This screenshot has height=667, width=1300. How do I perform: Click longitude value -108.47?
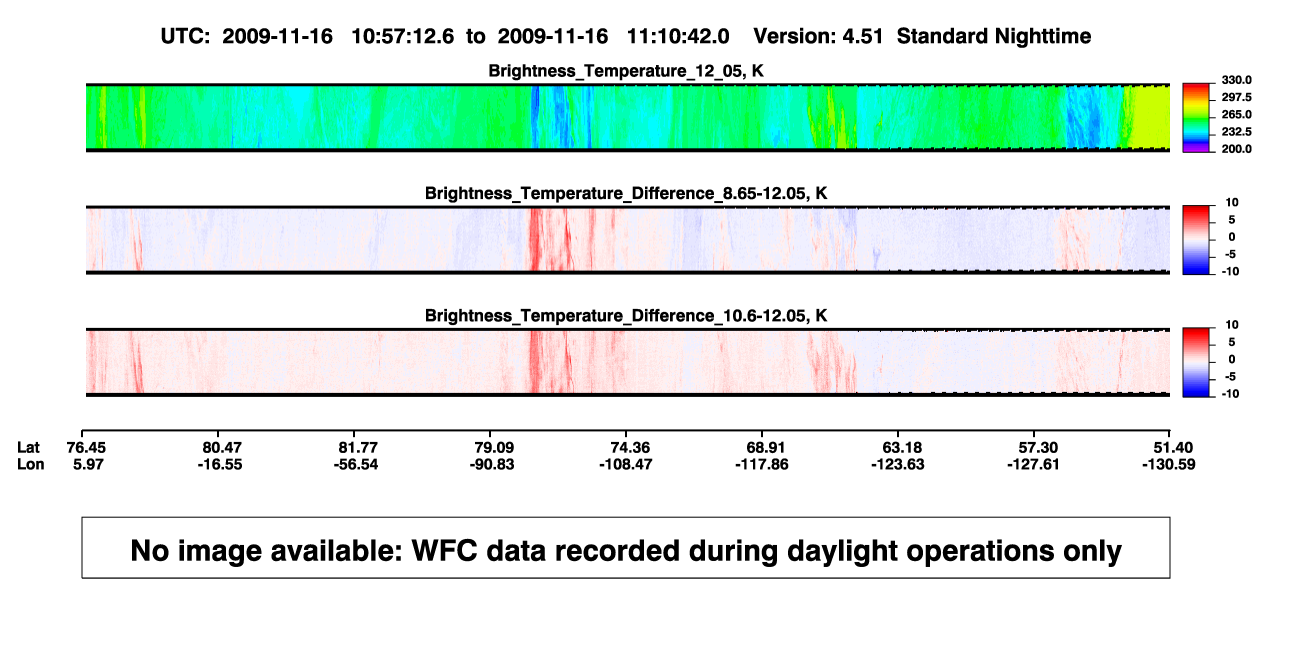(628, 464)
